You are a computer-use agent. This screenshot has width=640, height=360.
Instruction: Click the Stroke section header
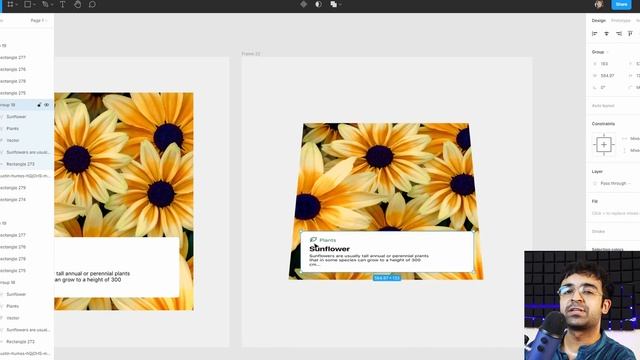[x=598, y=231]
